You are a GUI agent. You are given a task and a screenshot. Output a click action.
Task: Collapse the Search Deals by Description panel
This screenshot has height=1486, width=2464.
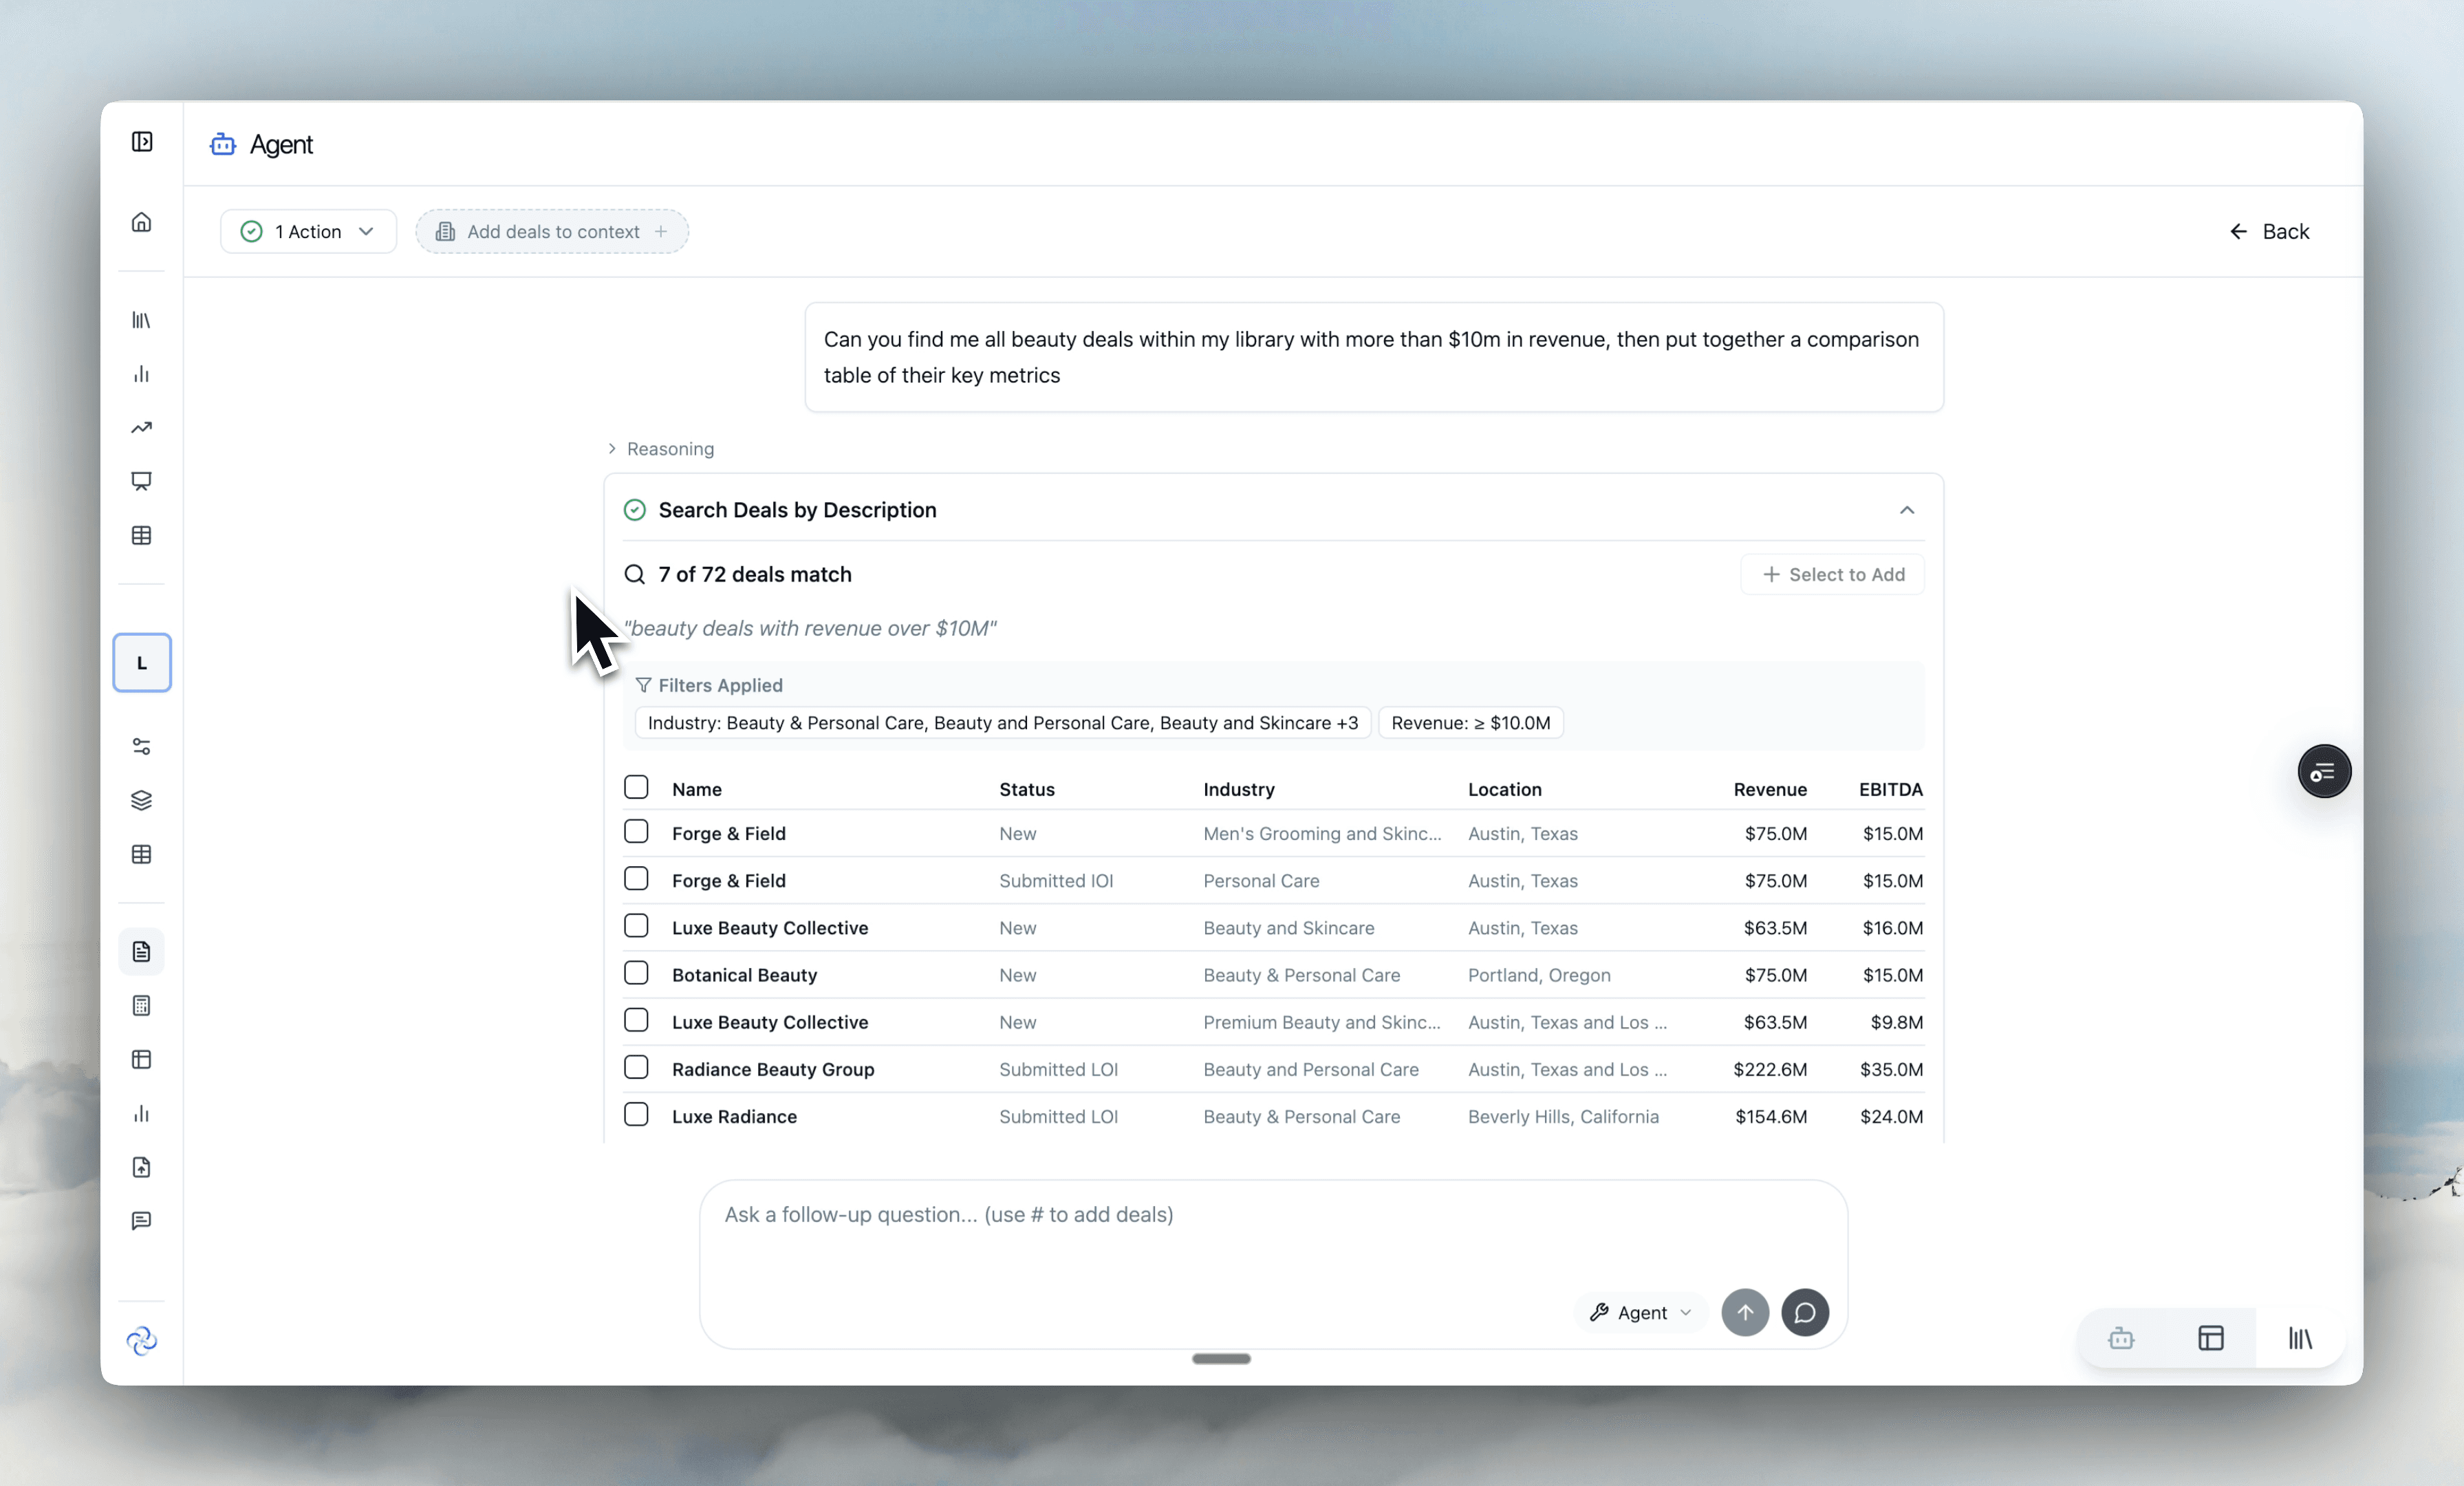coord(1906,510)
